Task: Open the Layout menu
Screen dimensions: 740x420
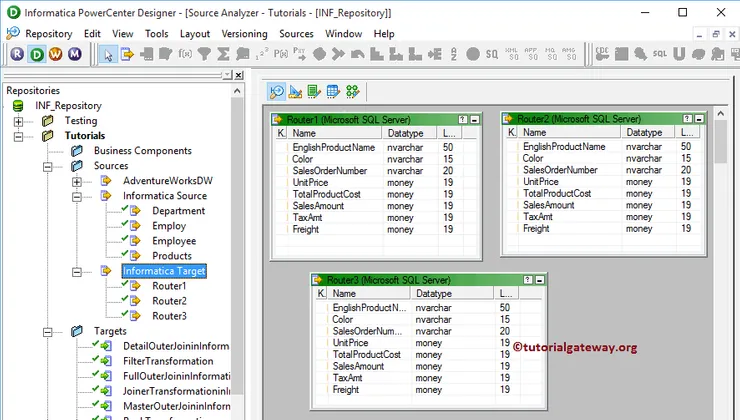Action: pyautogui.click(x=195, y=34)
